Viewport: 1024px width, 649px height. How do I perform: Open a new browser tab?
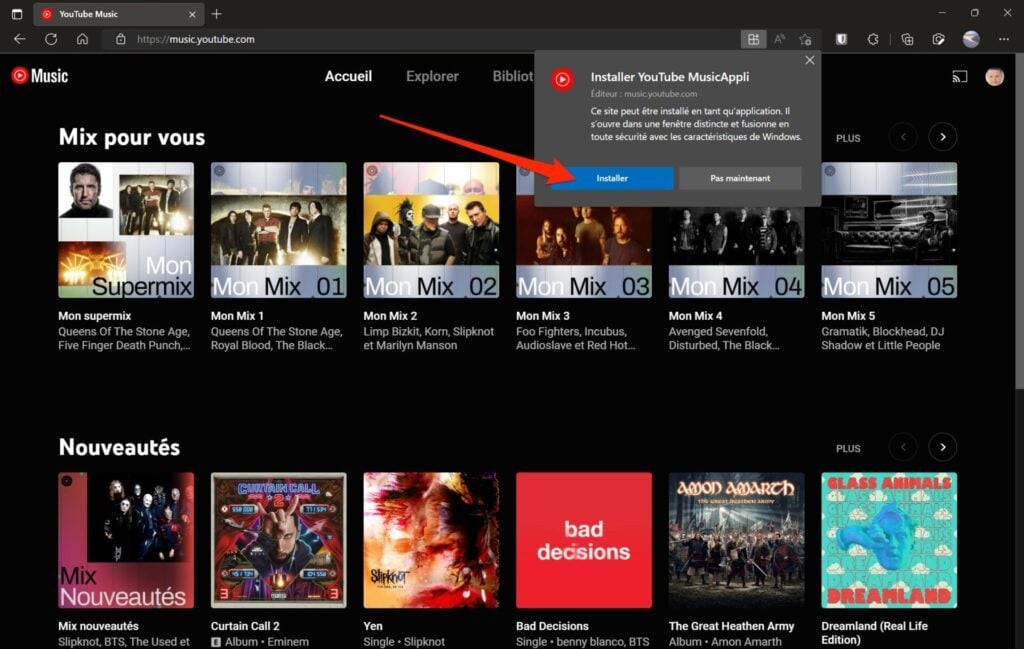pyautogui.click(x=217, y=14)
